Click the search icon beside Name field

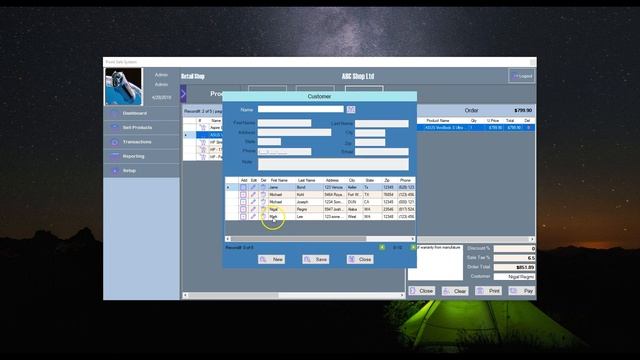tap(351, 109)
